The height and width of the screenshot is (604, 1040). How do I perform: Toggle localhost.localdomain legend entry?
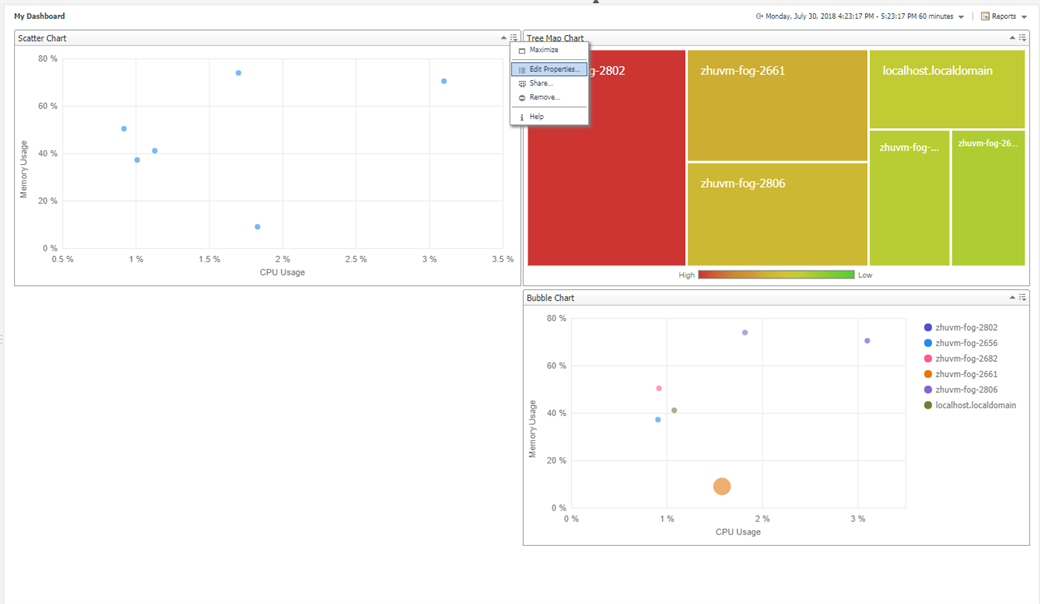[970, 405]
